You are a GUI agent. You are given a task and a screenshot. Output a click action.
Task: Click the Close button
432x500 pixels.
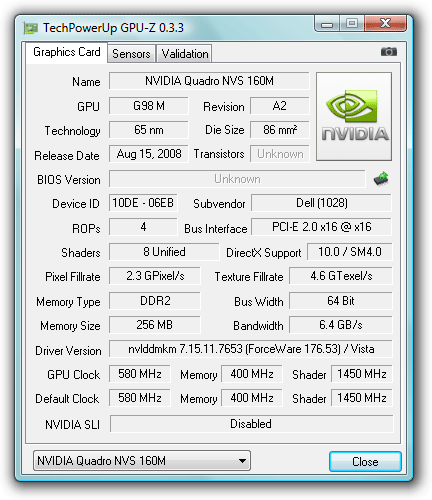pyautogui.click(x=365, y=462)
